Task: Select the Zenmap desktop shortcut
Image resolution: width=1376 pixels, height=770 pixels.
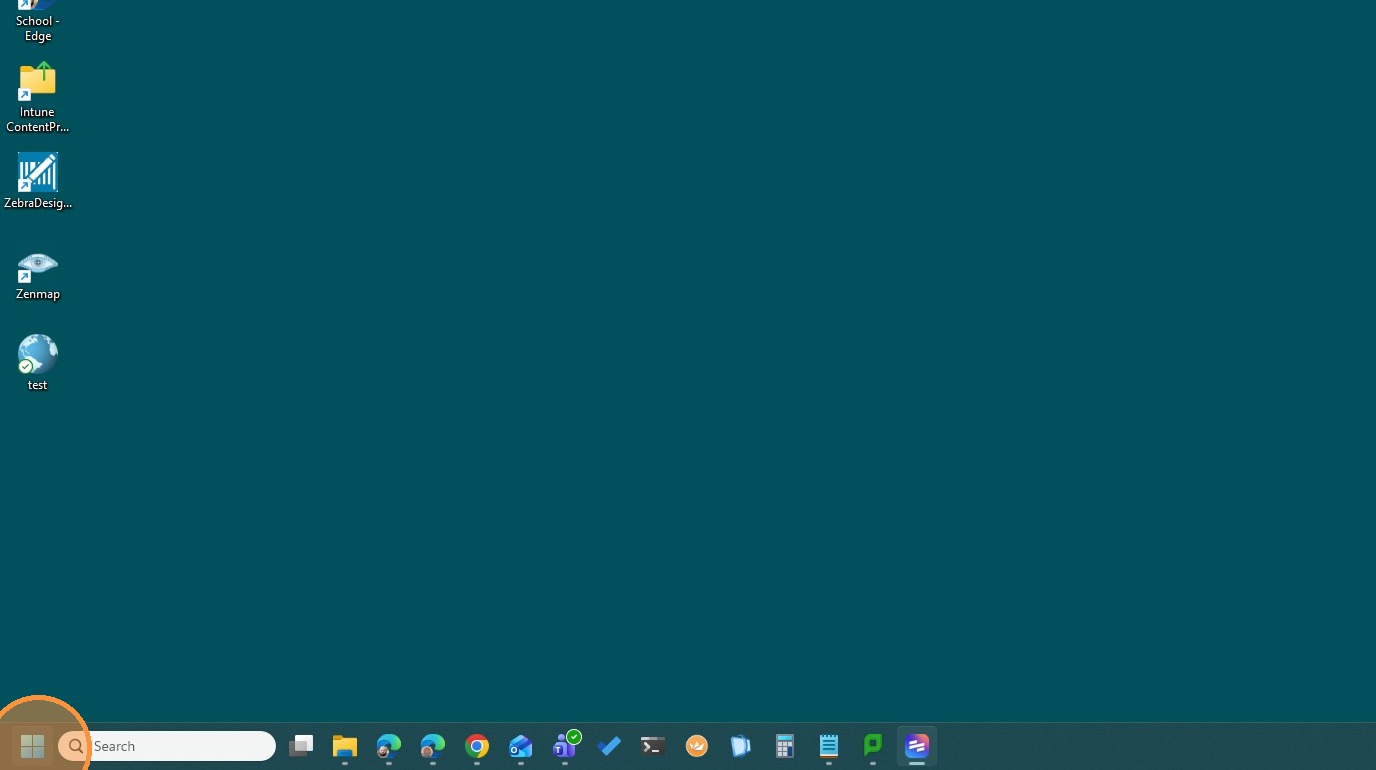Action: coord(37,276)
